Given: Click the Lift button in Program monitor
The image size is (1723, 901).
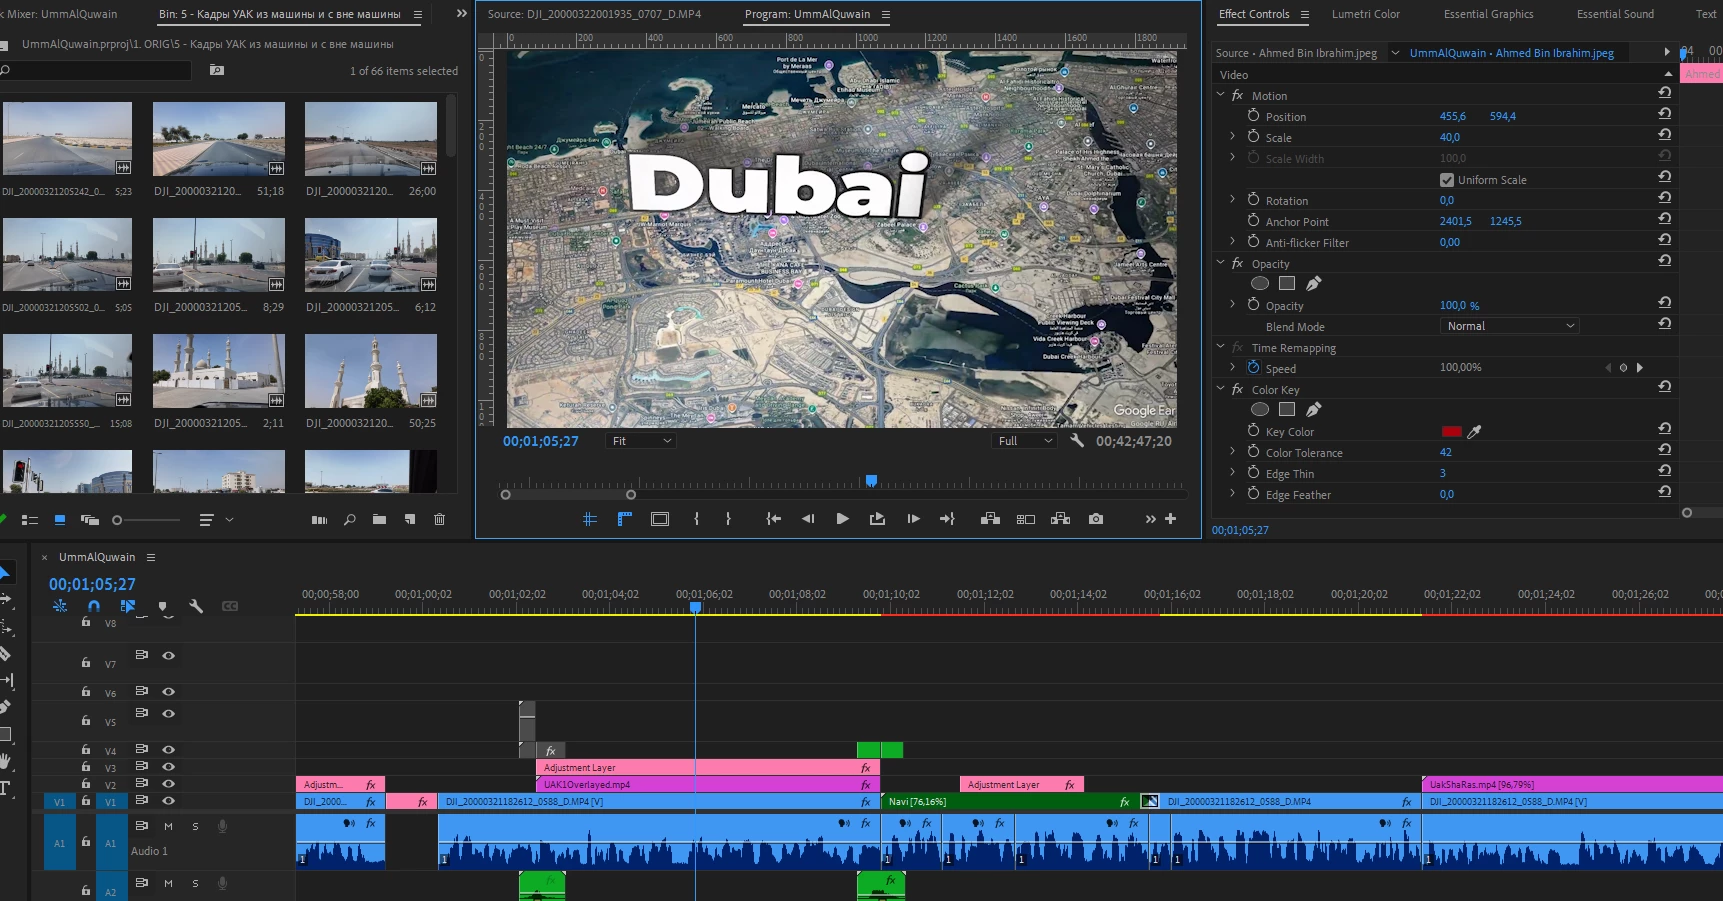Looking at the screenshot, I should coord(990,519).
